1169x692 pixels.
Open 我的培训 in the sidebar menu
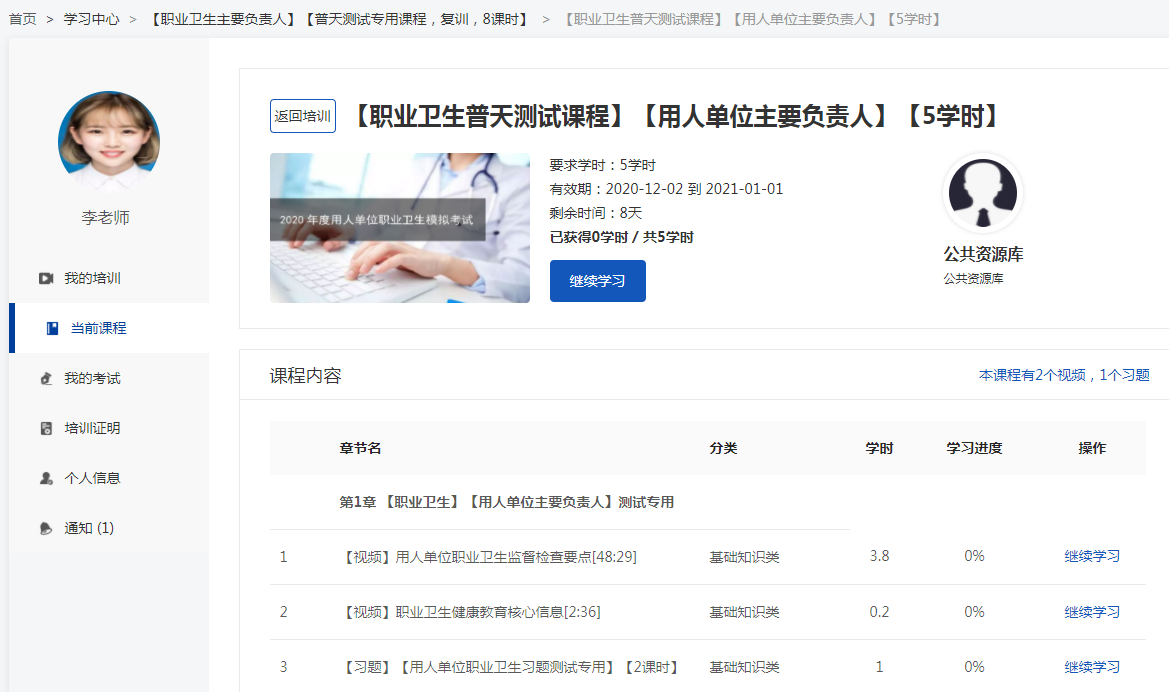92,278
